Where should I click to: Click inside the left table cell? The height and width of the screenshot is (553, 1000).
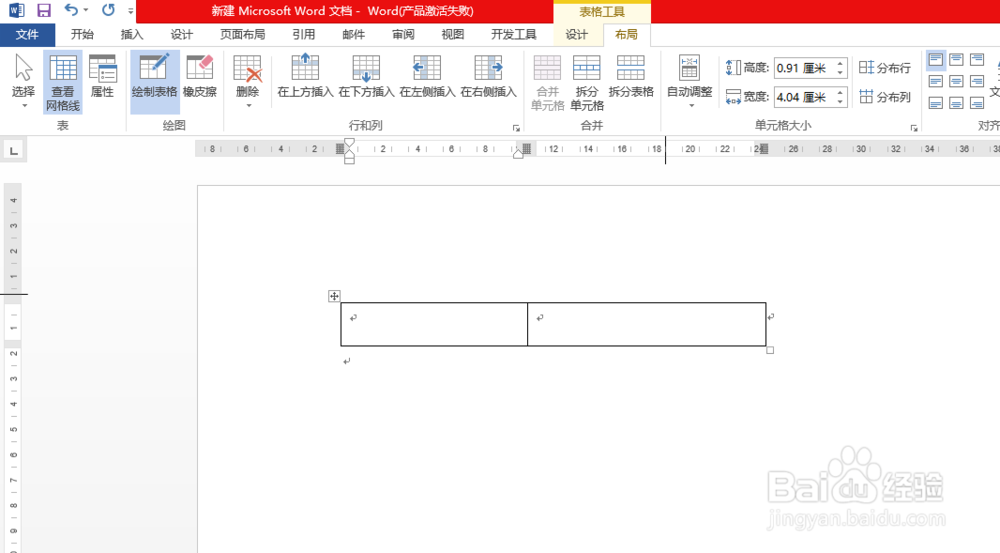coord(434,325)
